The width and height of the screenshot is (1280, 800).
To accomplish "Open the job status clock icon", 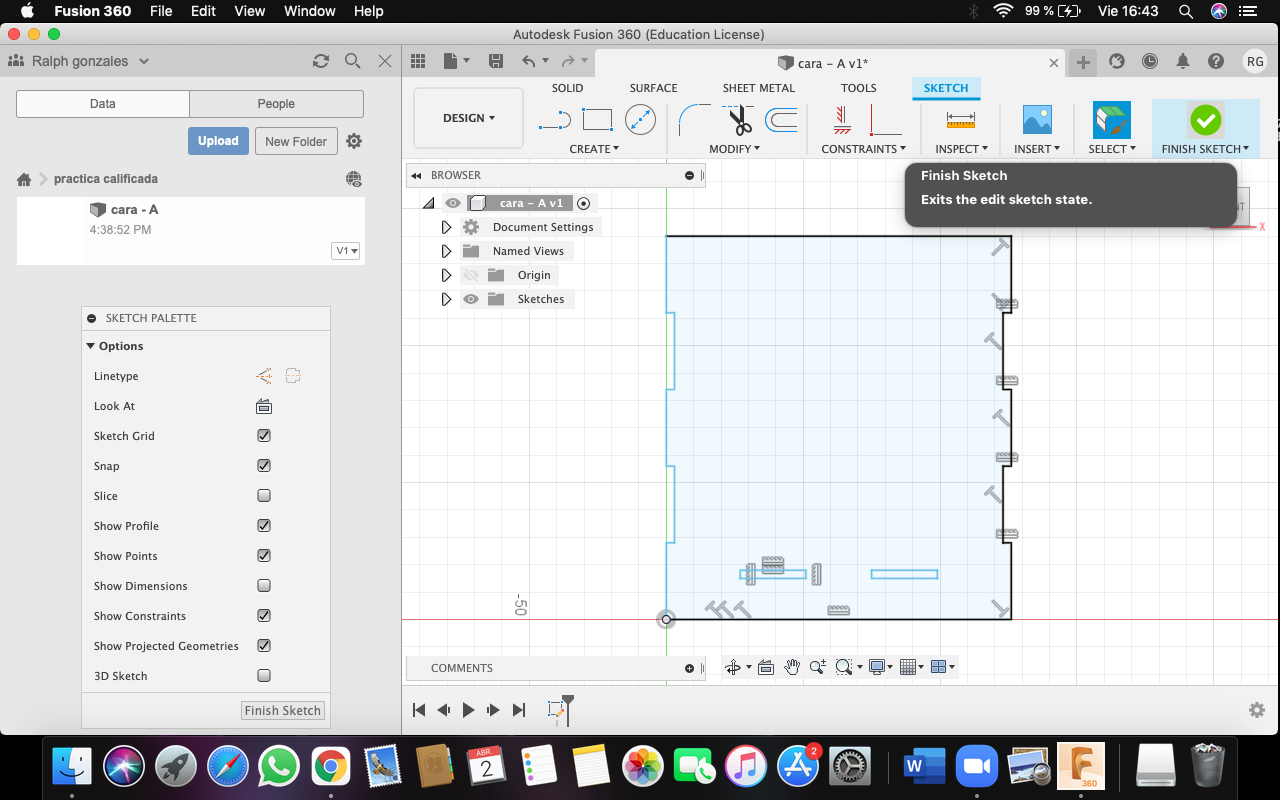I will [x=1150, y=61].
